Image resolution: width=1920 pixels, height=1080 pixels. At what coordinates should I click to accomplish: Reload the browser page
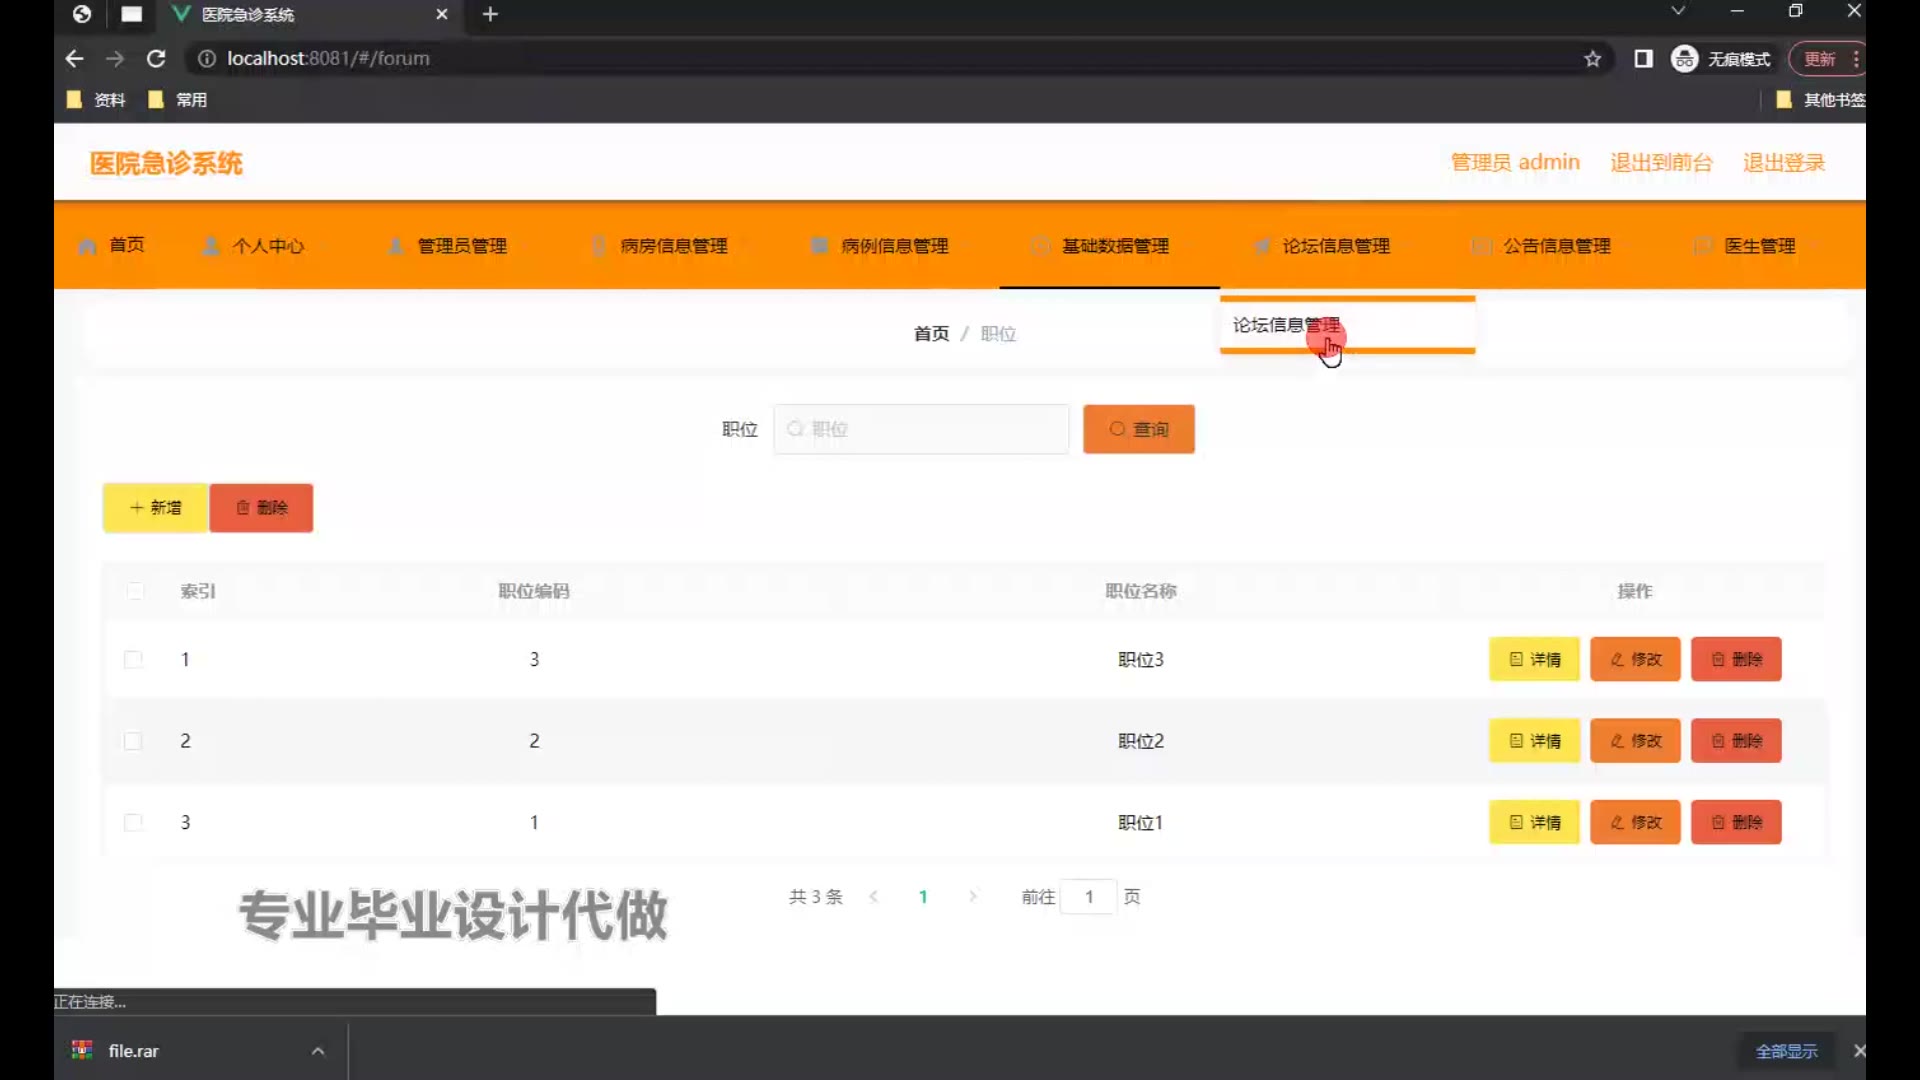click(x=156, y=59)
